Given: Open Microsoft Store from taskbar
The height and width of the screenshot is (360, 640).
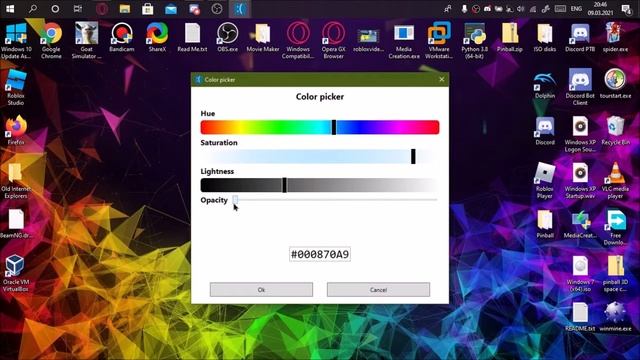Looking at the screenshot, I should pyautogui.click(x=148, y=9).
